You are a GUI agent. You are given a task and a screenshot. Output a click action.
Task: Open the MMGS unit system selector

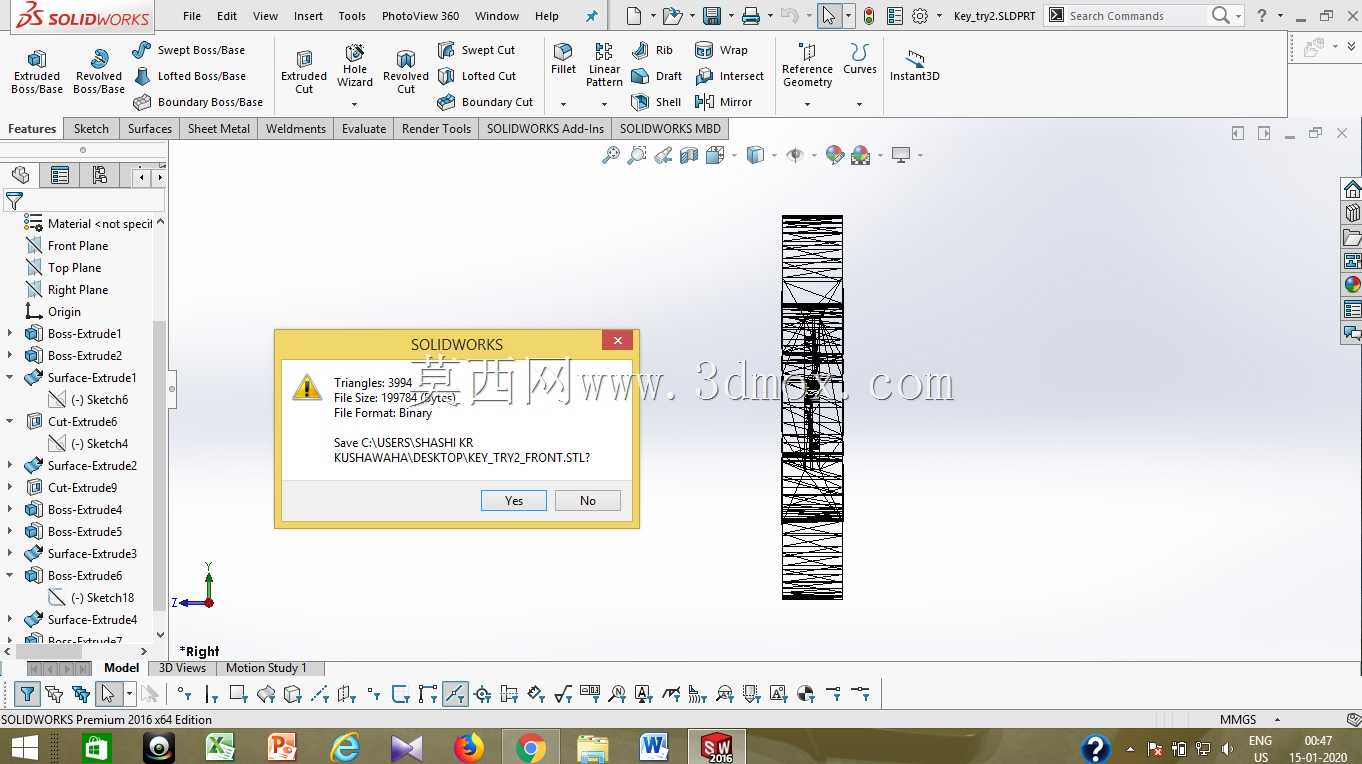[1250, 719]
